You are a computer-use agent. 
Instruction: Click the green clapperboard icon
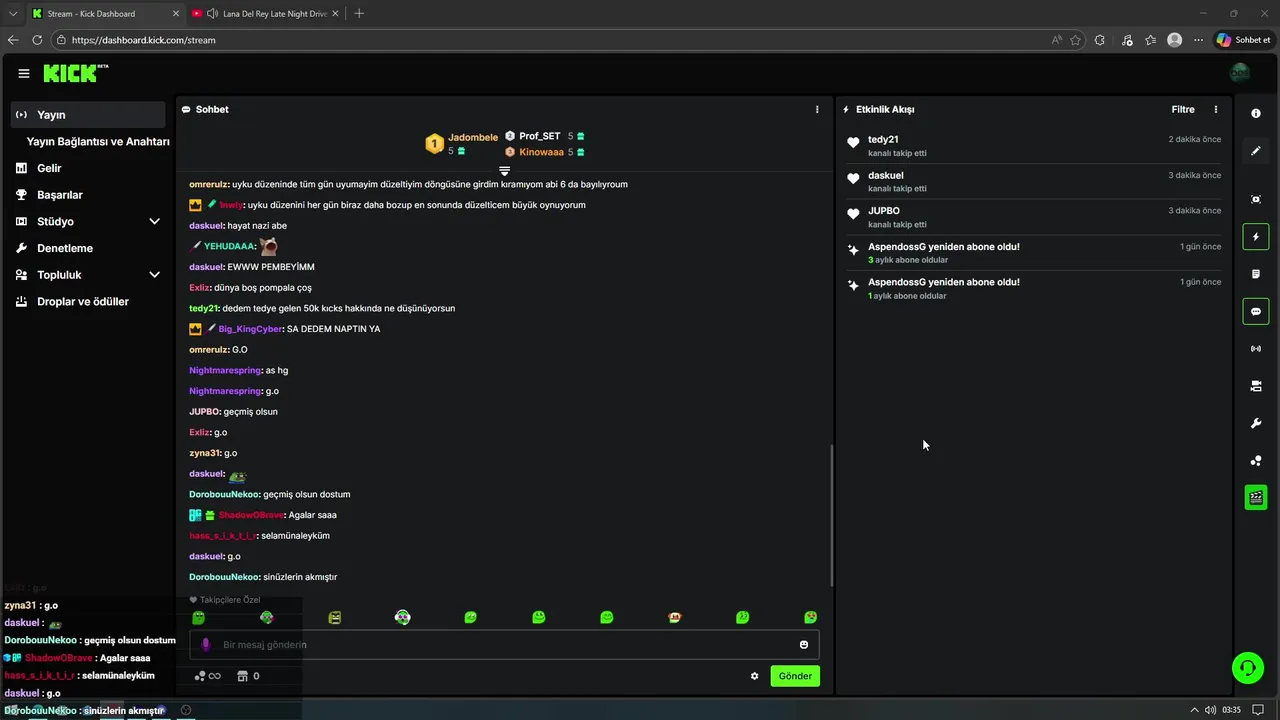click(x=1256, y=497)
